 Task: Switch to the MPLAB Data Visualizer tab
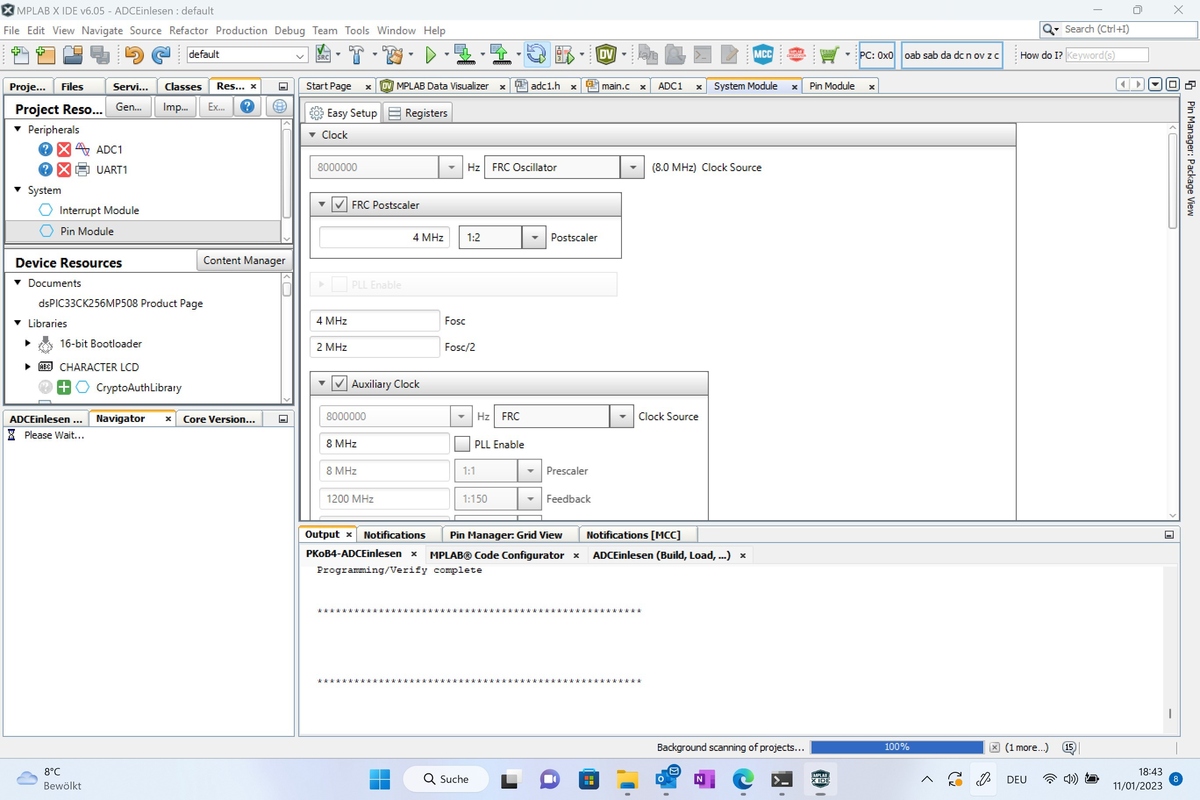pyautogui.click(x=442, y=86)
